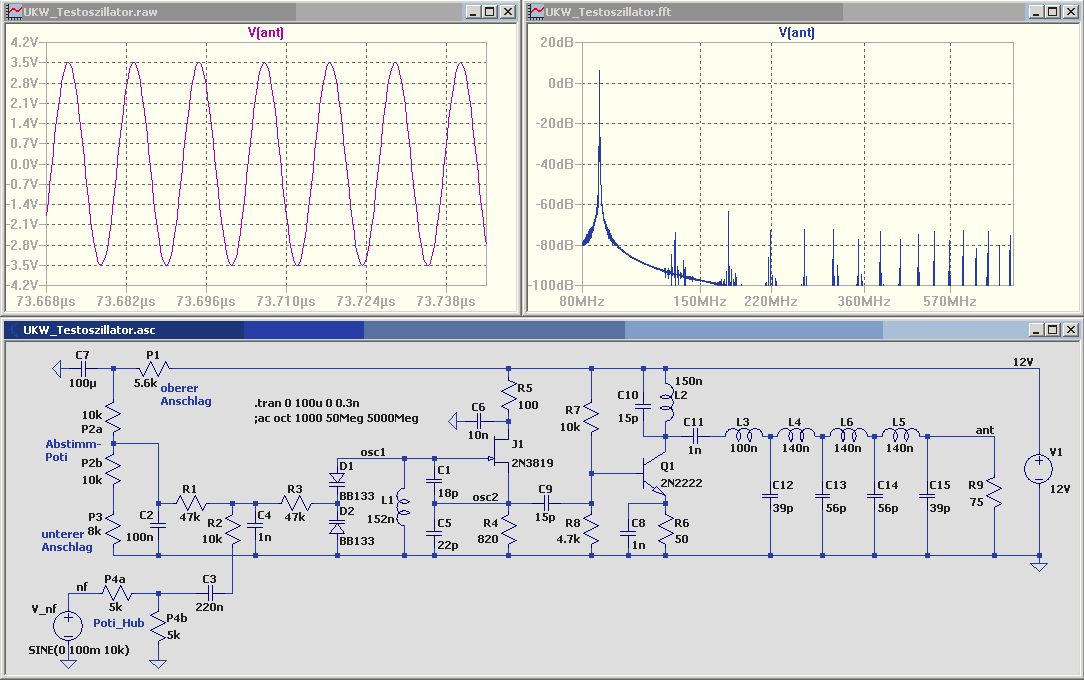Image resolution: width=1084 pixels, height=680 pixels.
Task: Click the V1 12V voltage source symbol
Action: click(1038, 469)
